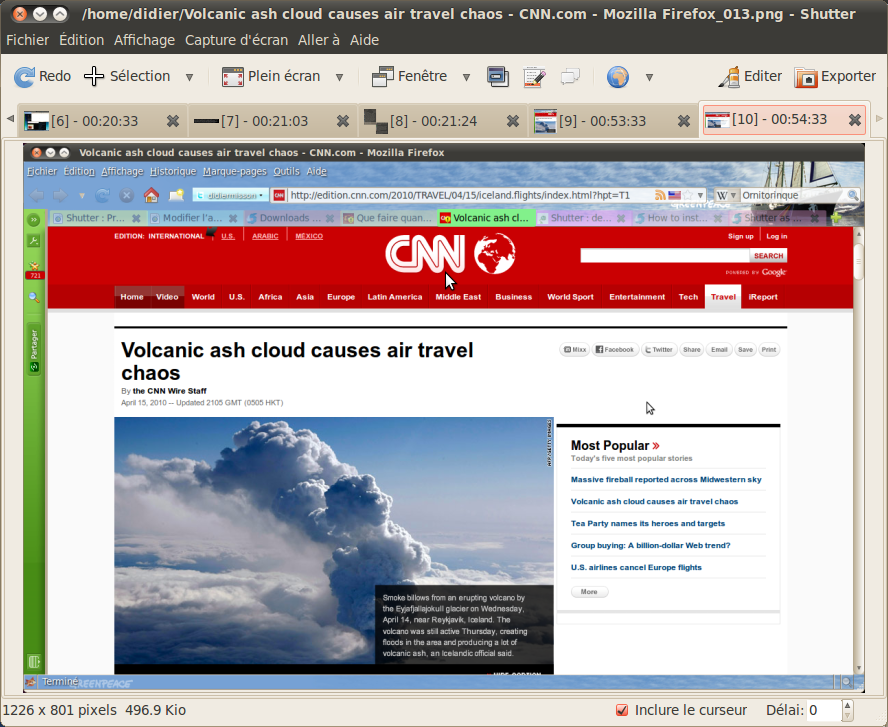Image resolution: width=888 pixels, height=727 pixels.
Task: Click the More button under Most Popular
Action: tap(589, 592)
